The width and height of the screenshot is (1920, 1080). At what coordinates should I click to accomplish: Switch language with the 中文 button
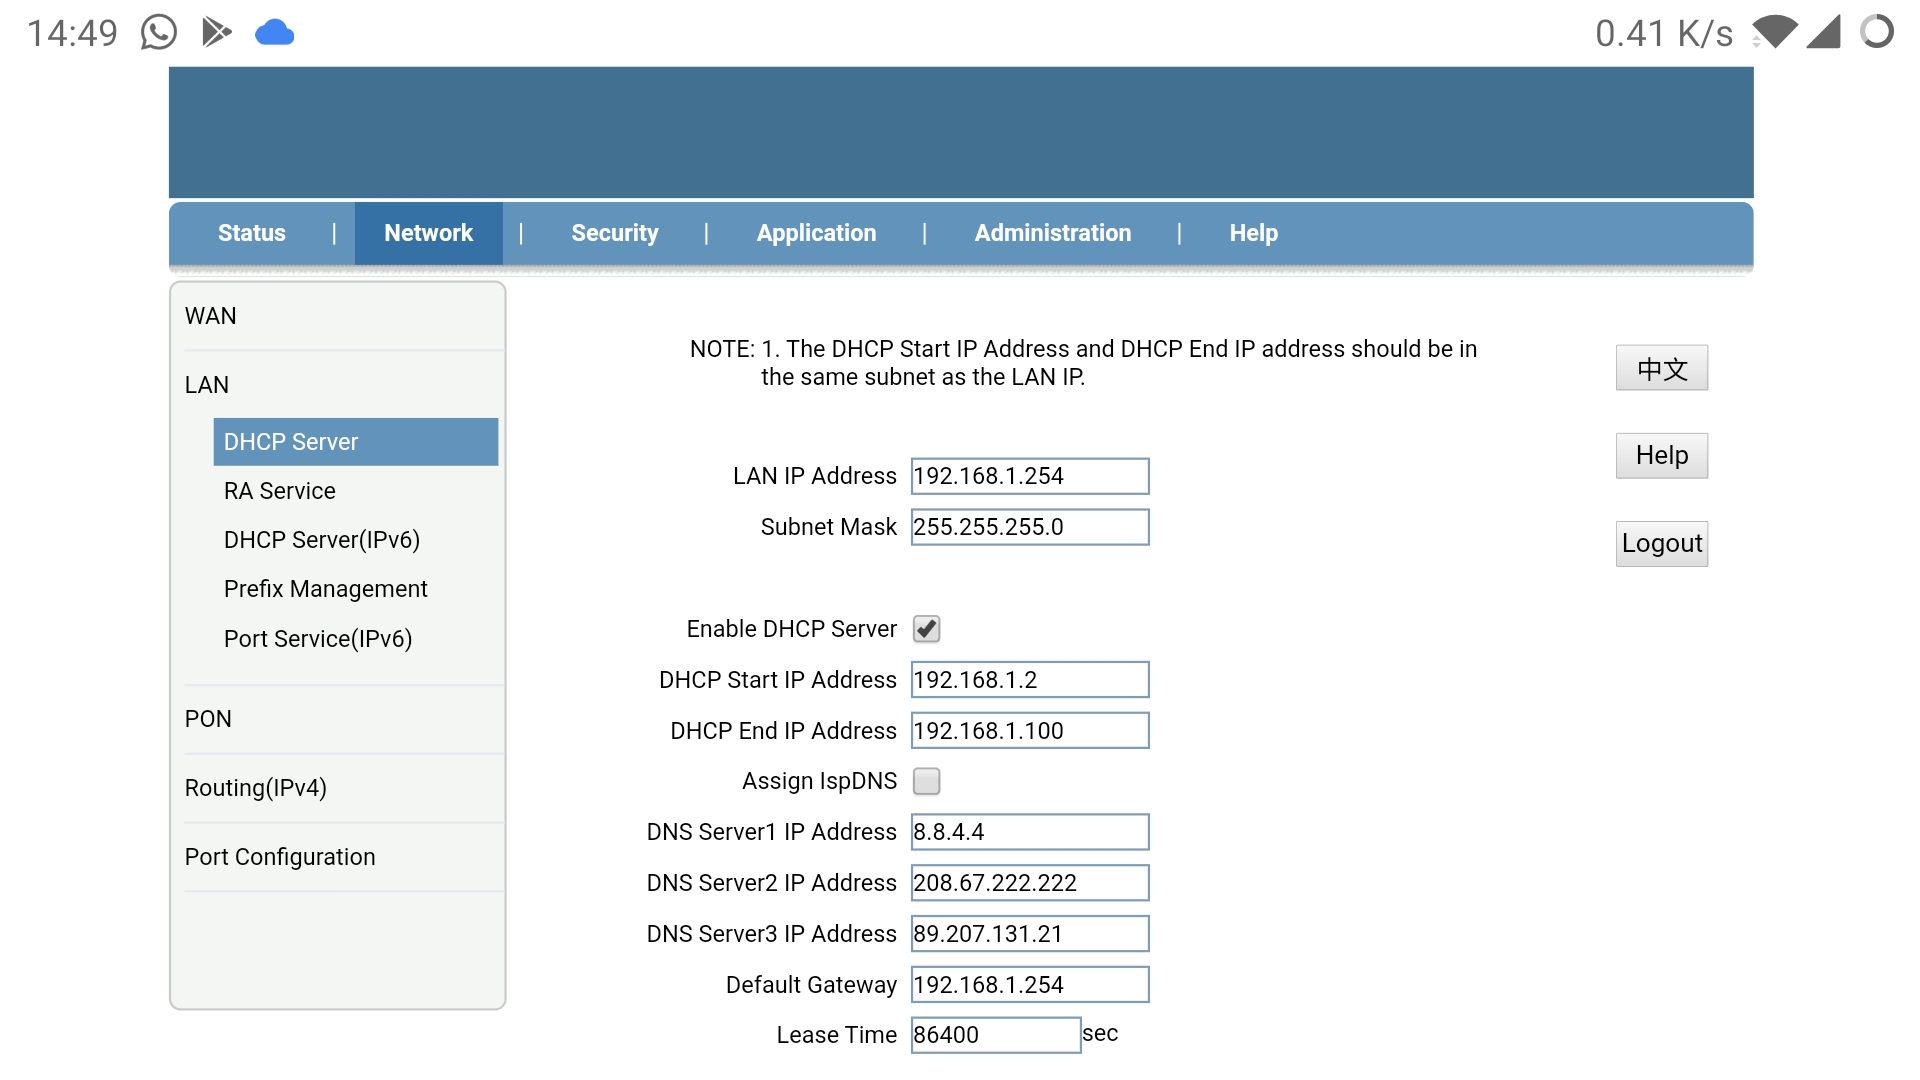[x=1661, y=368]
